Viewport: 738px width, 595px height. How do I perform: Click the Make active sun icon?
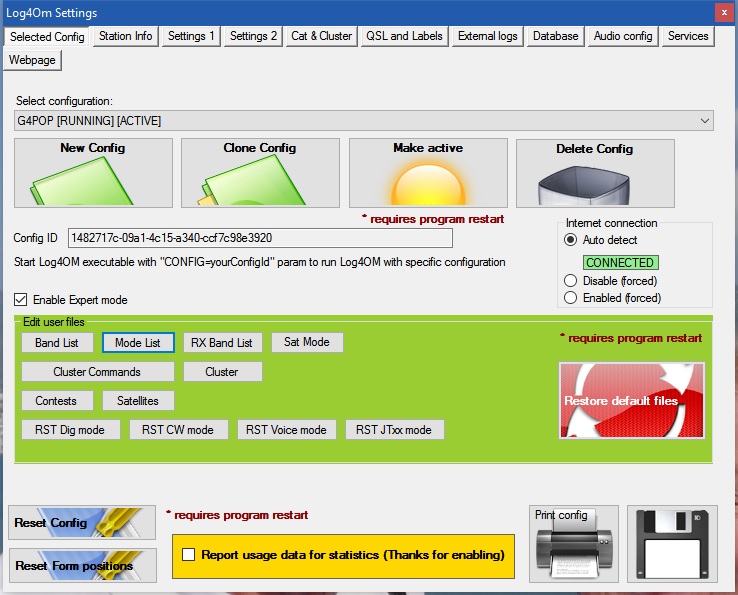(x=428, y=173)
